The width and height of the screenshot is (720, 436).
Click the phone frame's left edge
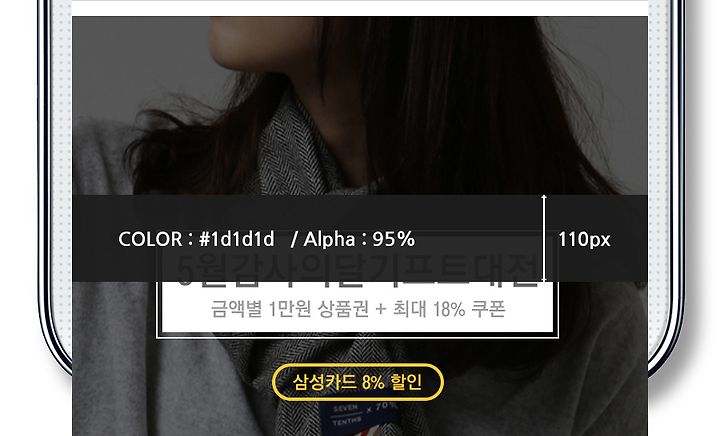(x=45, y=184)
